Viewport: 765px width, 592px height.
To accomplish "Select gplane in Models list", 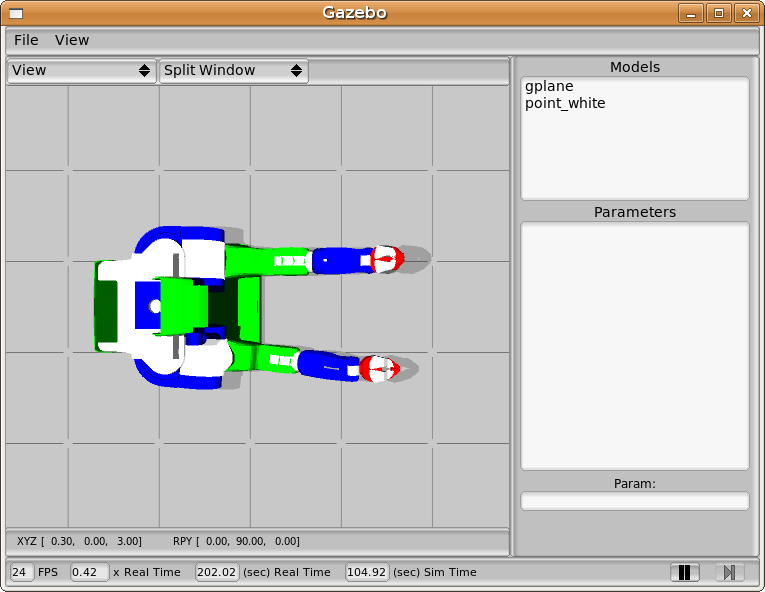I will 549,87.
